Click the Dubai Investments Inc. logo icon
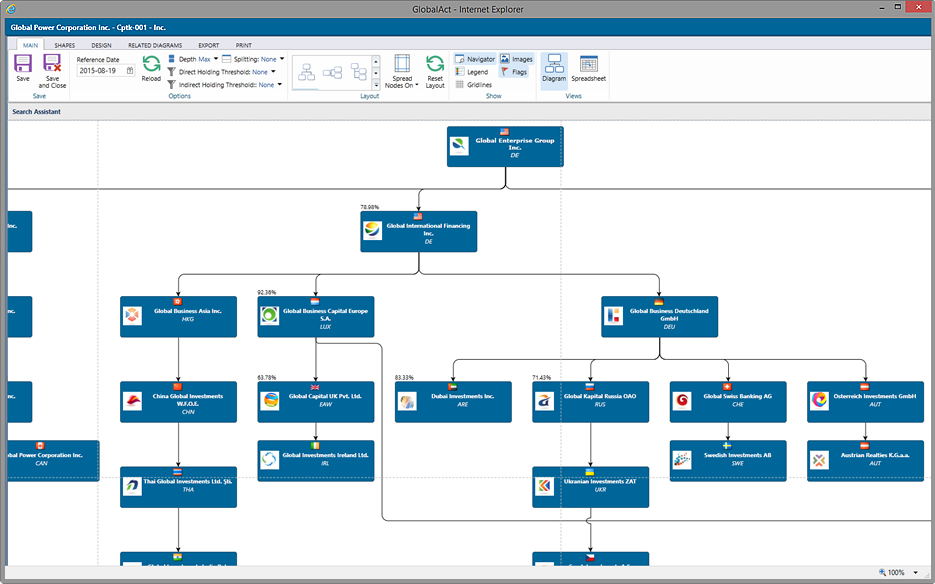935x584 pixels. coord(407,401)
